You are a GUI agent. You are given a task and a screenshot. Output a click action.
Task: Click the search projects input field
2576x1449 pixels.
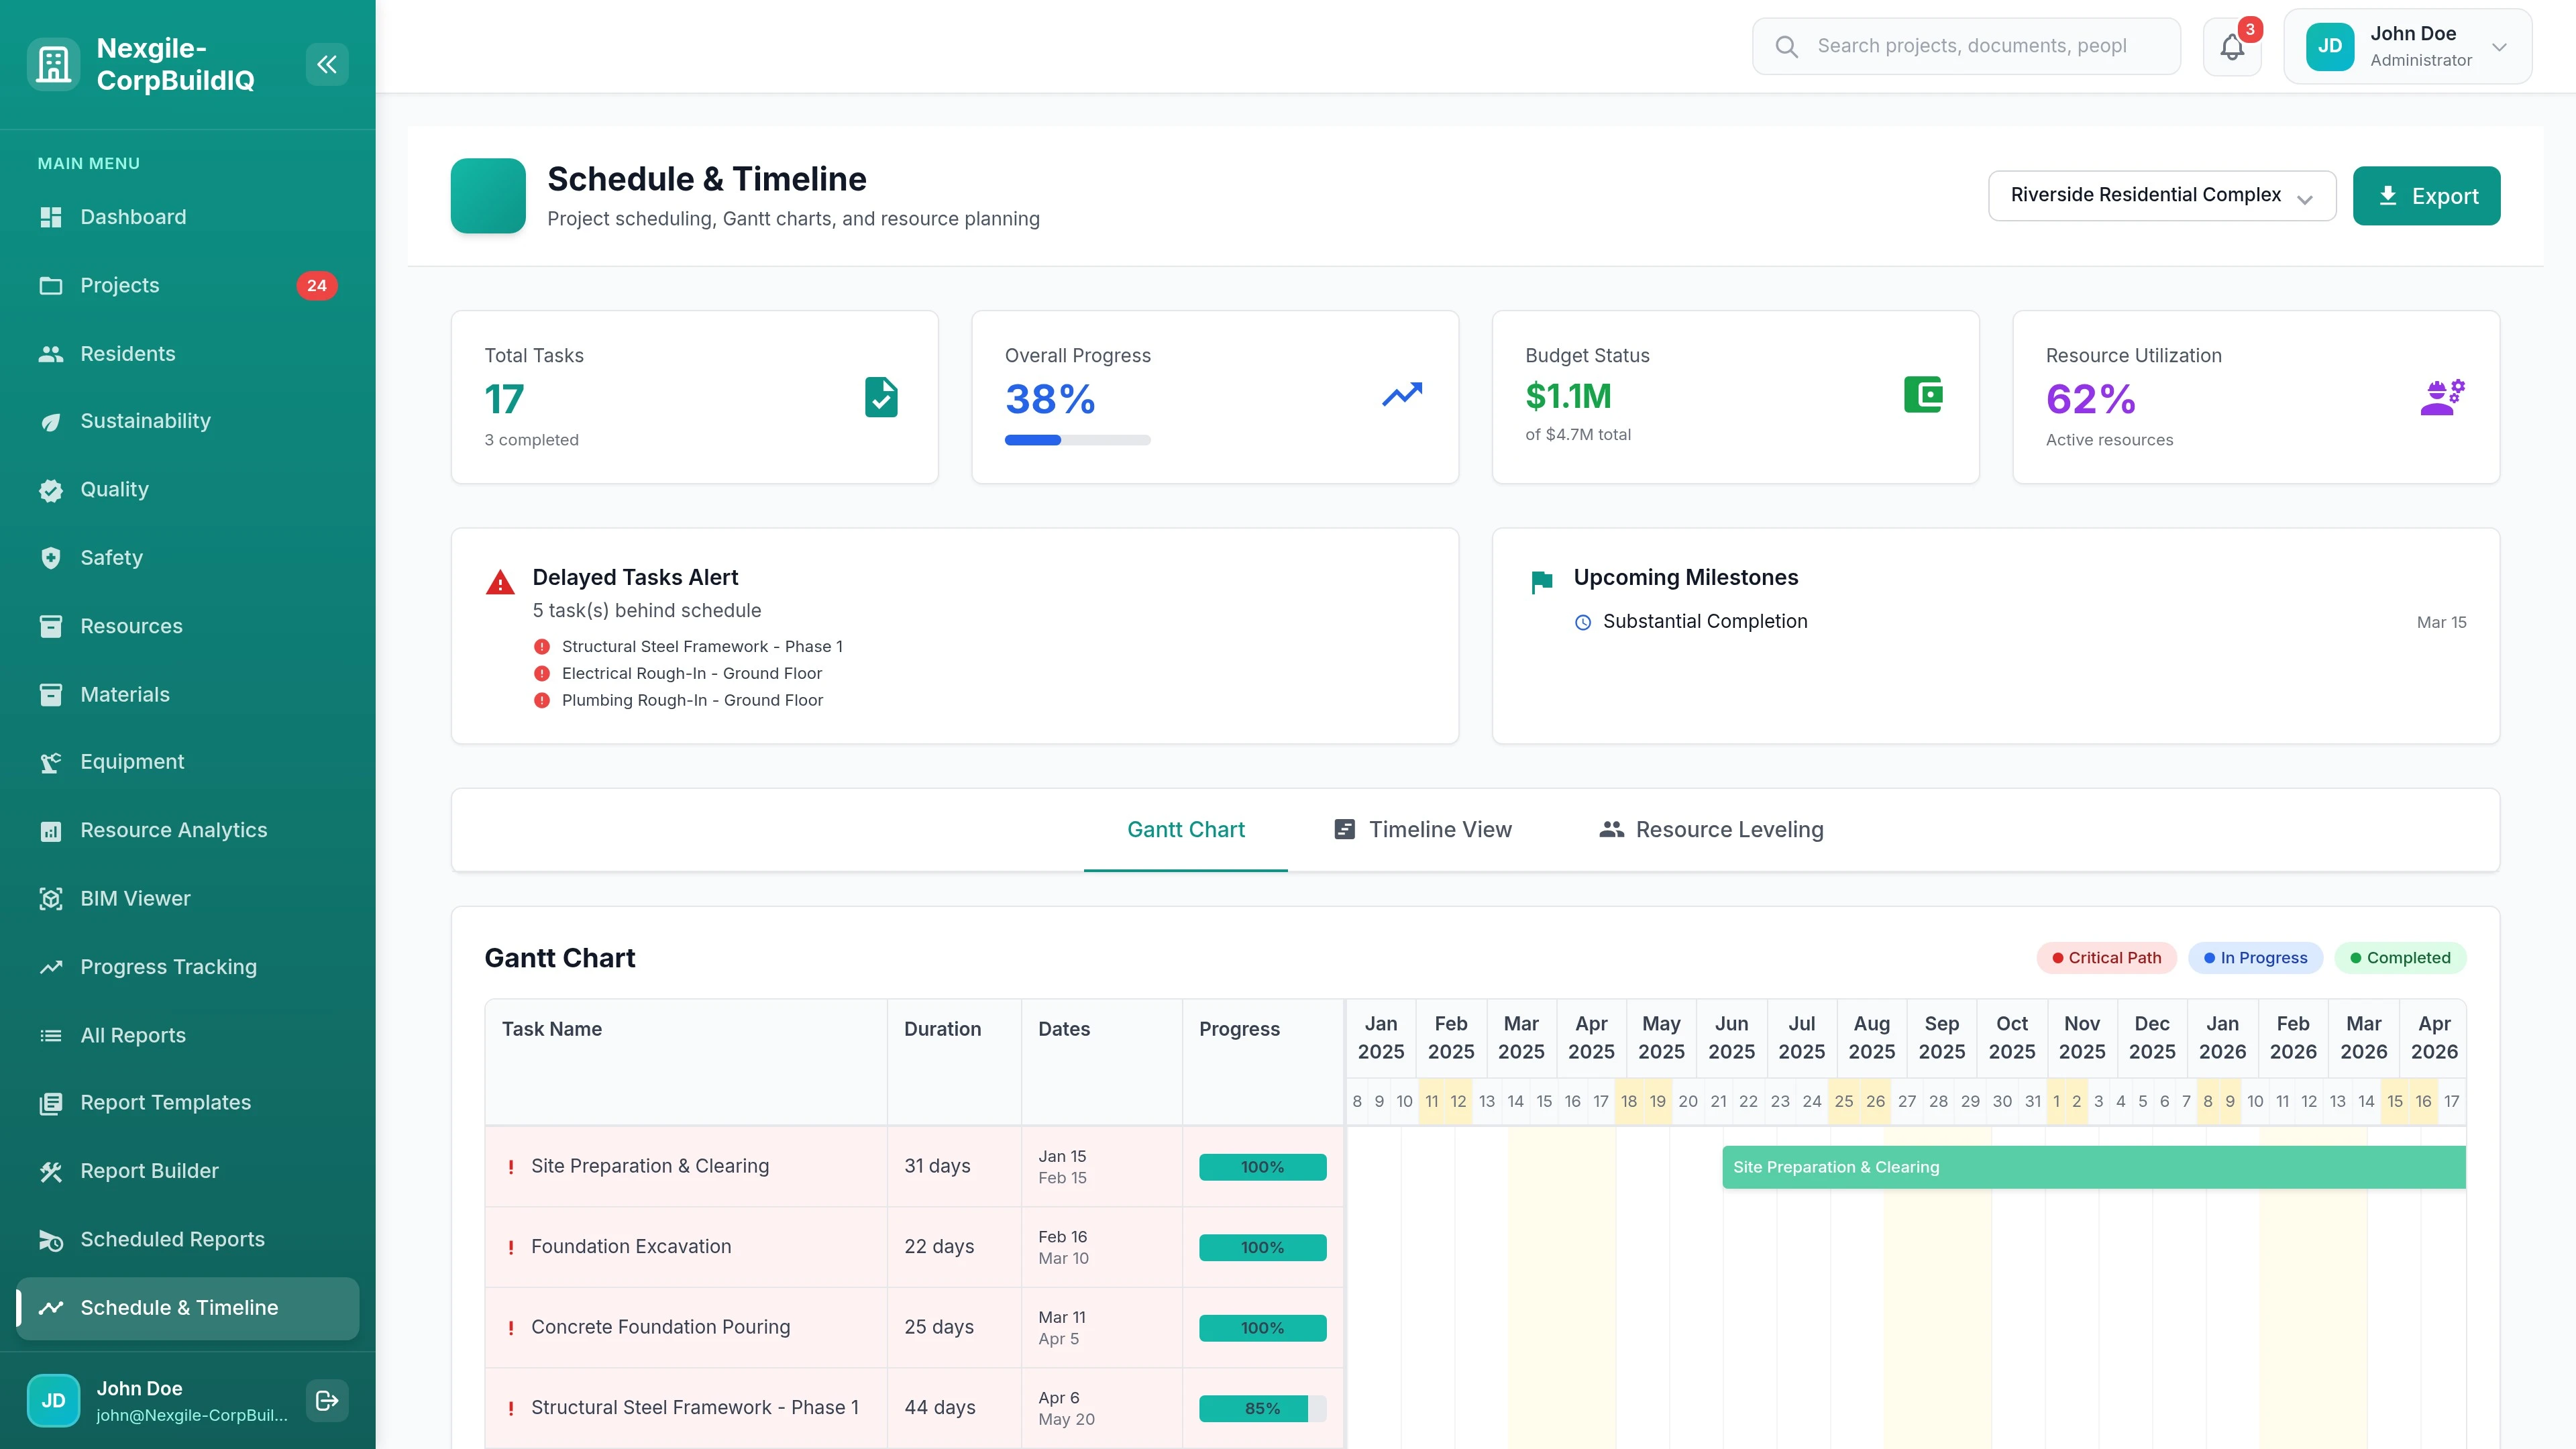(x=1965, y=46)
